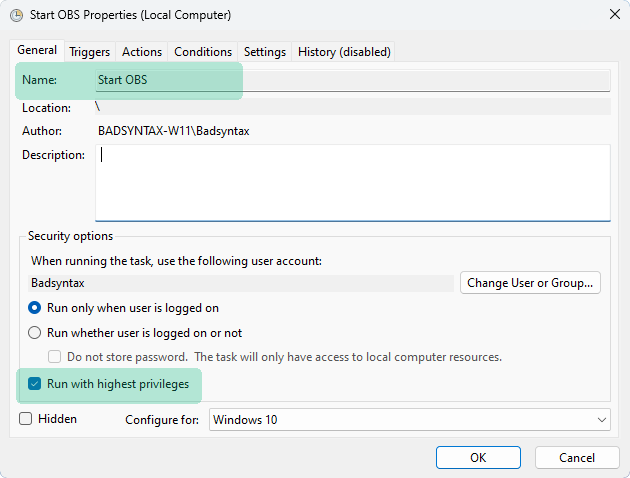Enable the Hidden checkbox

click(26, 419)
